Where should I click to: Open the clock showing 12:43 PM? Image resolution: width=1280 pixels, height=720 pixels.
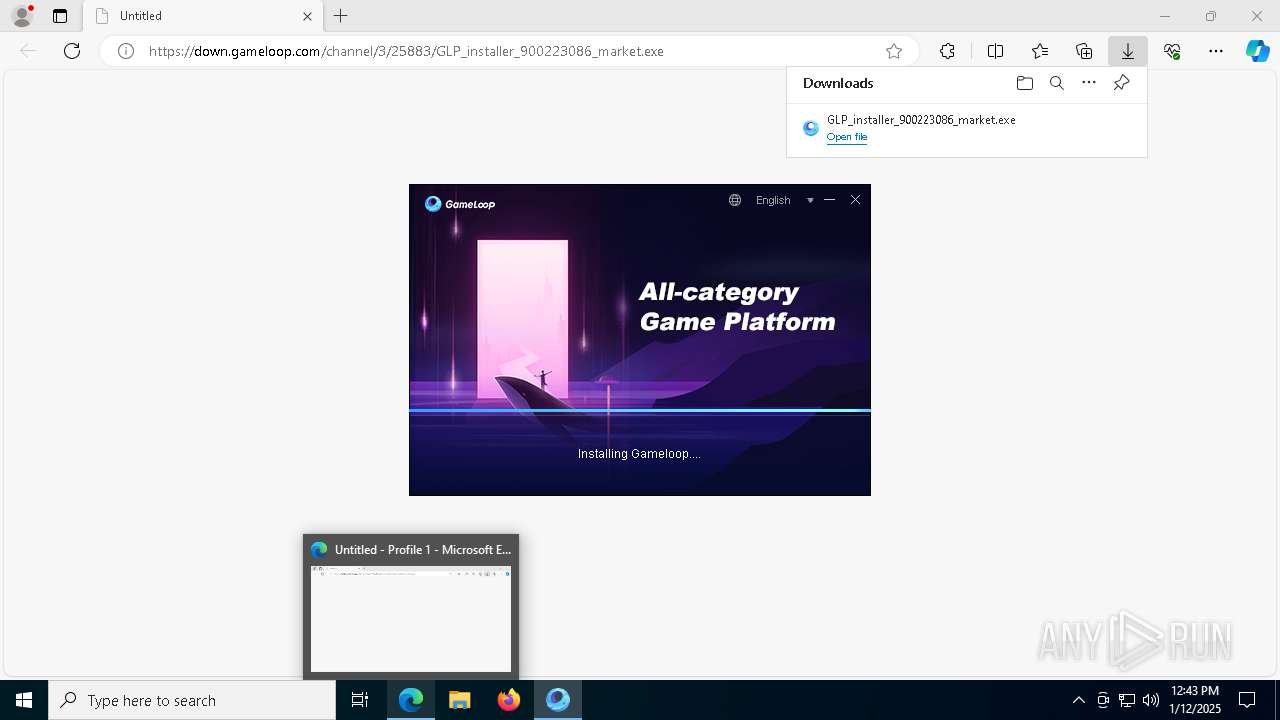pos(1195,700)
